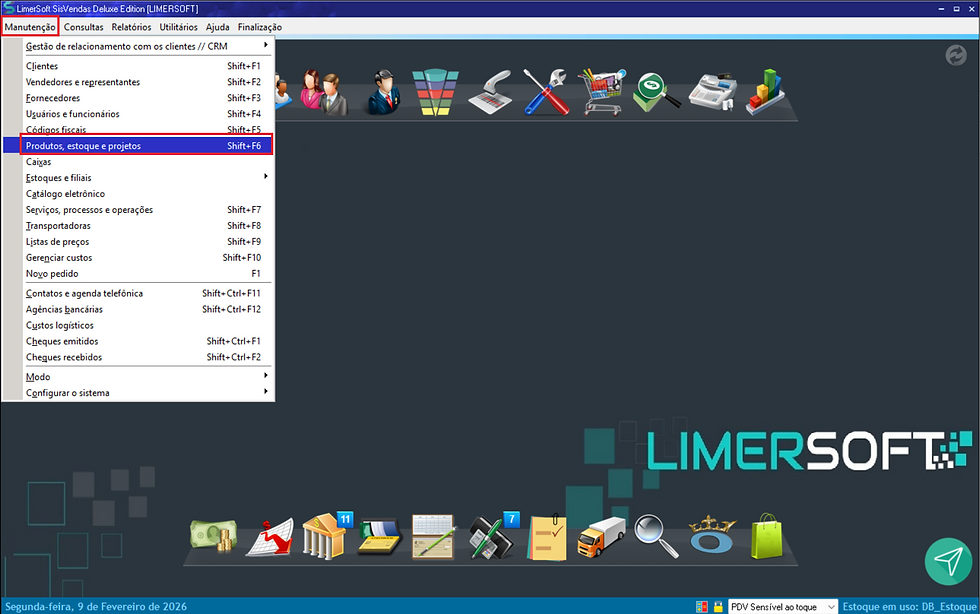This screenshot has height=614, width=980.
Task: Open the green shopping bag icon
Action: tap(766, 536)
